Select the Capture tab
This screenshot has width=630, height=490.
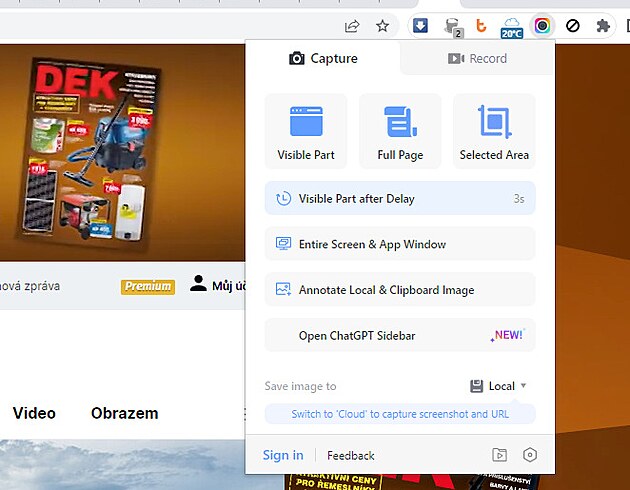tap(323, 58)
